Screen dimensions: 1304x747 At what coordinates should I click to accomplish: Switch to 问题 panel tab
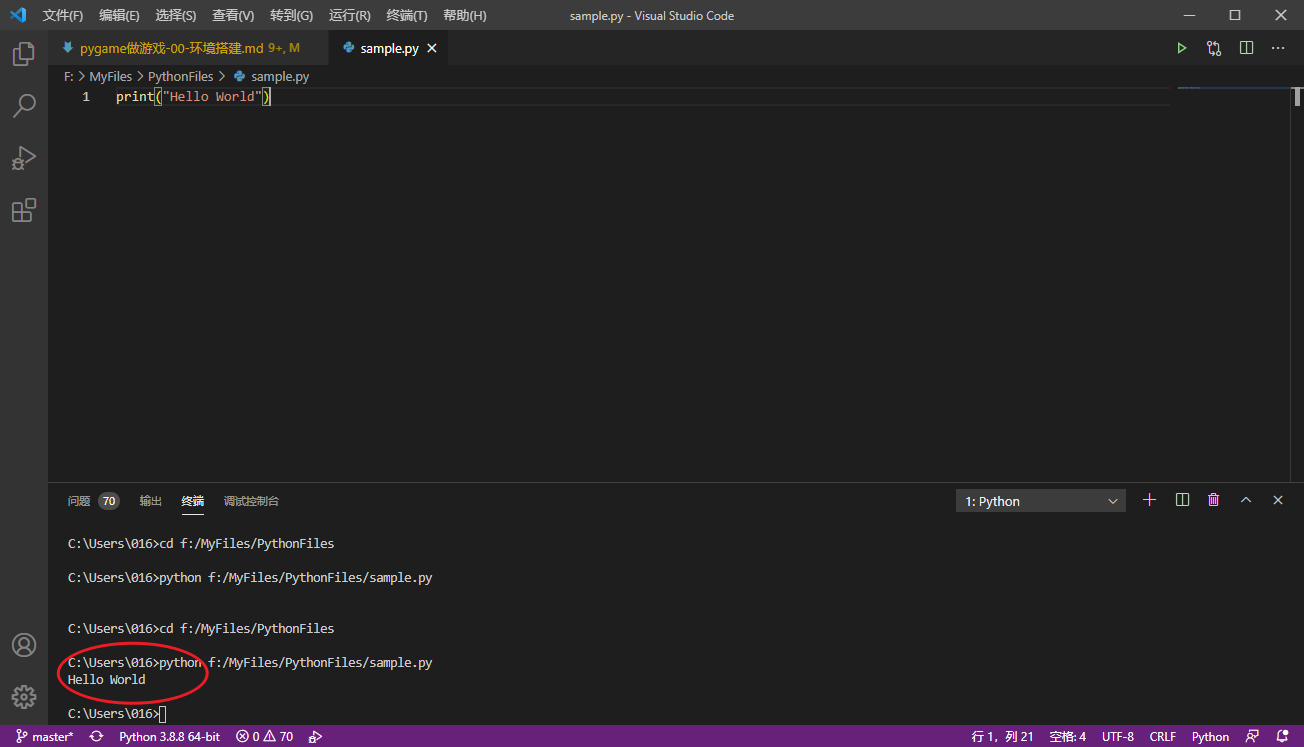[93, 501]
